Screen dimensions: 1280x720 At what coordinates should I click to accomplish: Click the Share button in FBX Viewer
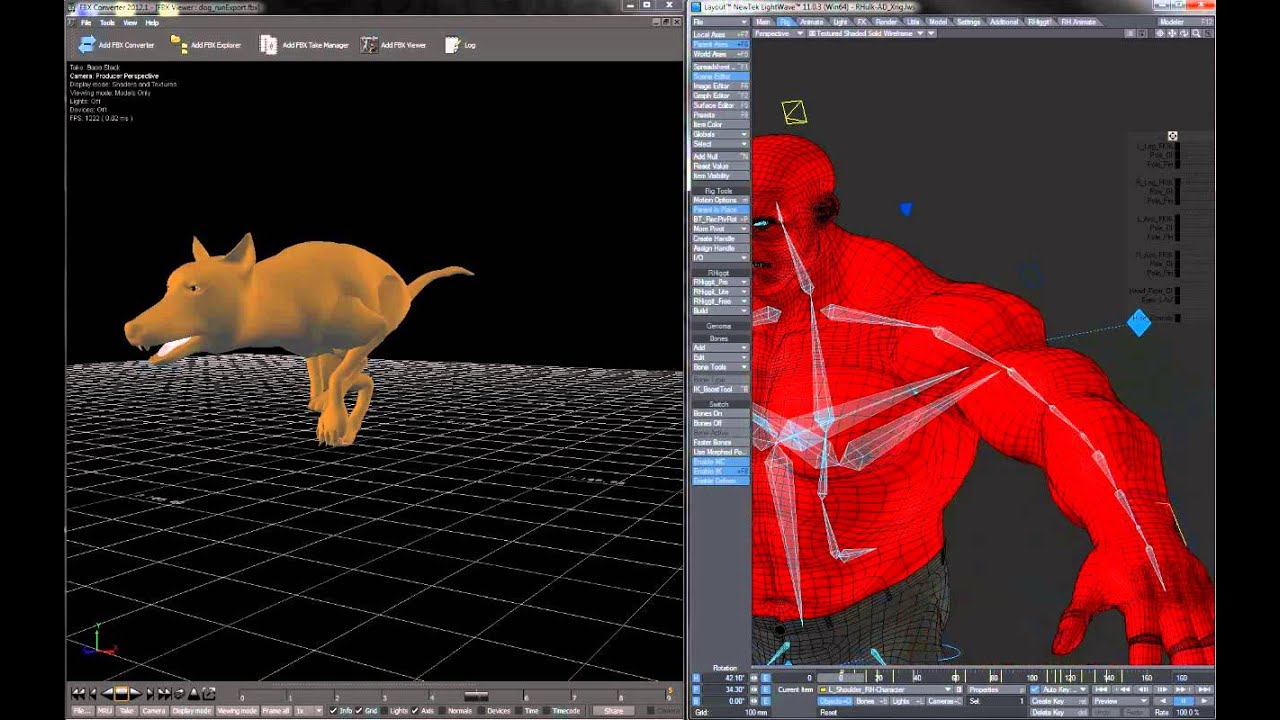click(614, 711)
